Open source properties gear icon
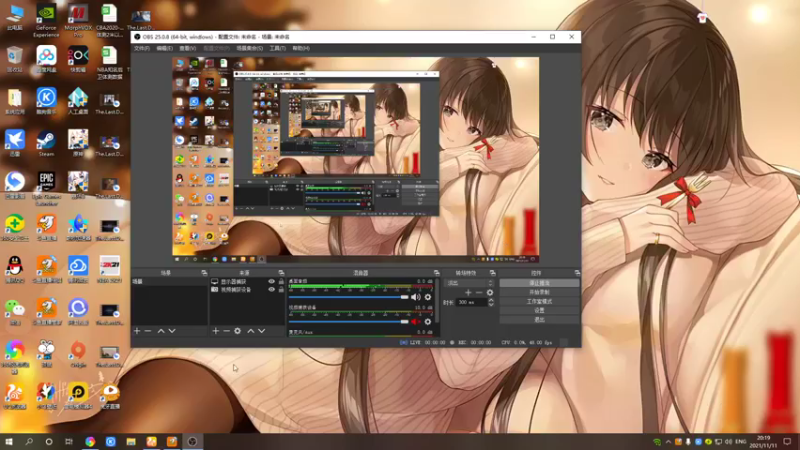The height and width of the screenshot is (450, 800). tap(237, 331)
